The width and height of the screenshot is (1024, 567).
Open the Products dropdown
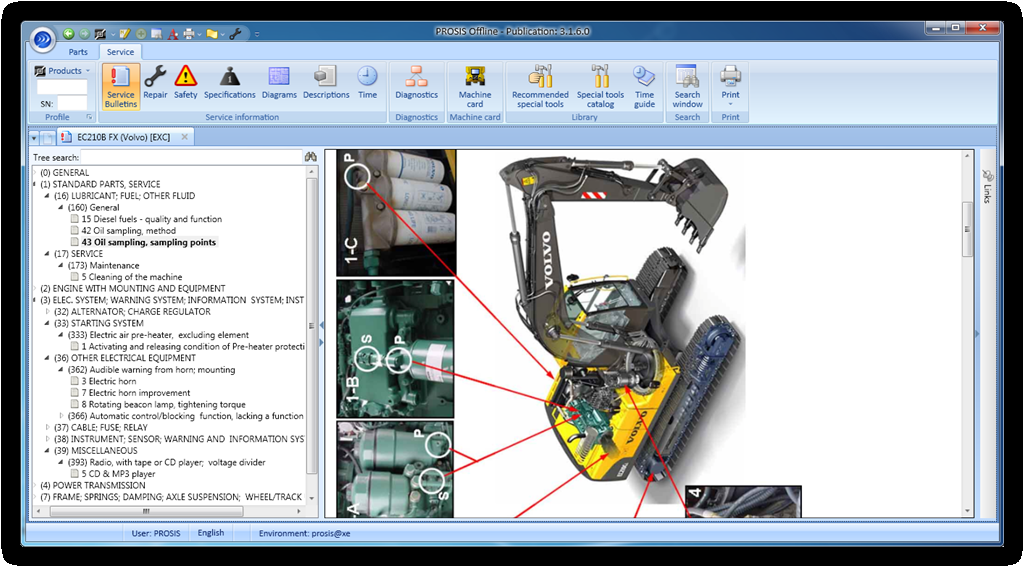(x=62, y=71)
